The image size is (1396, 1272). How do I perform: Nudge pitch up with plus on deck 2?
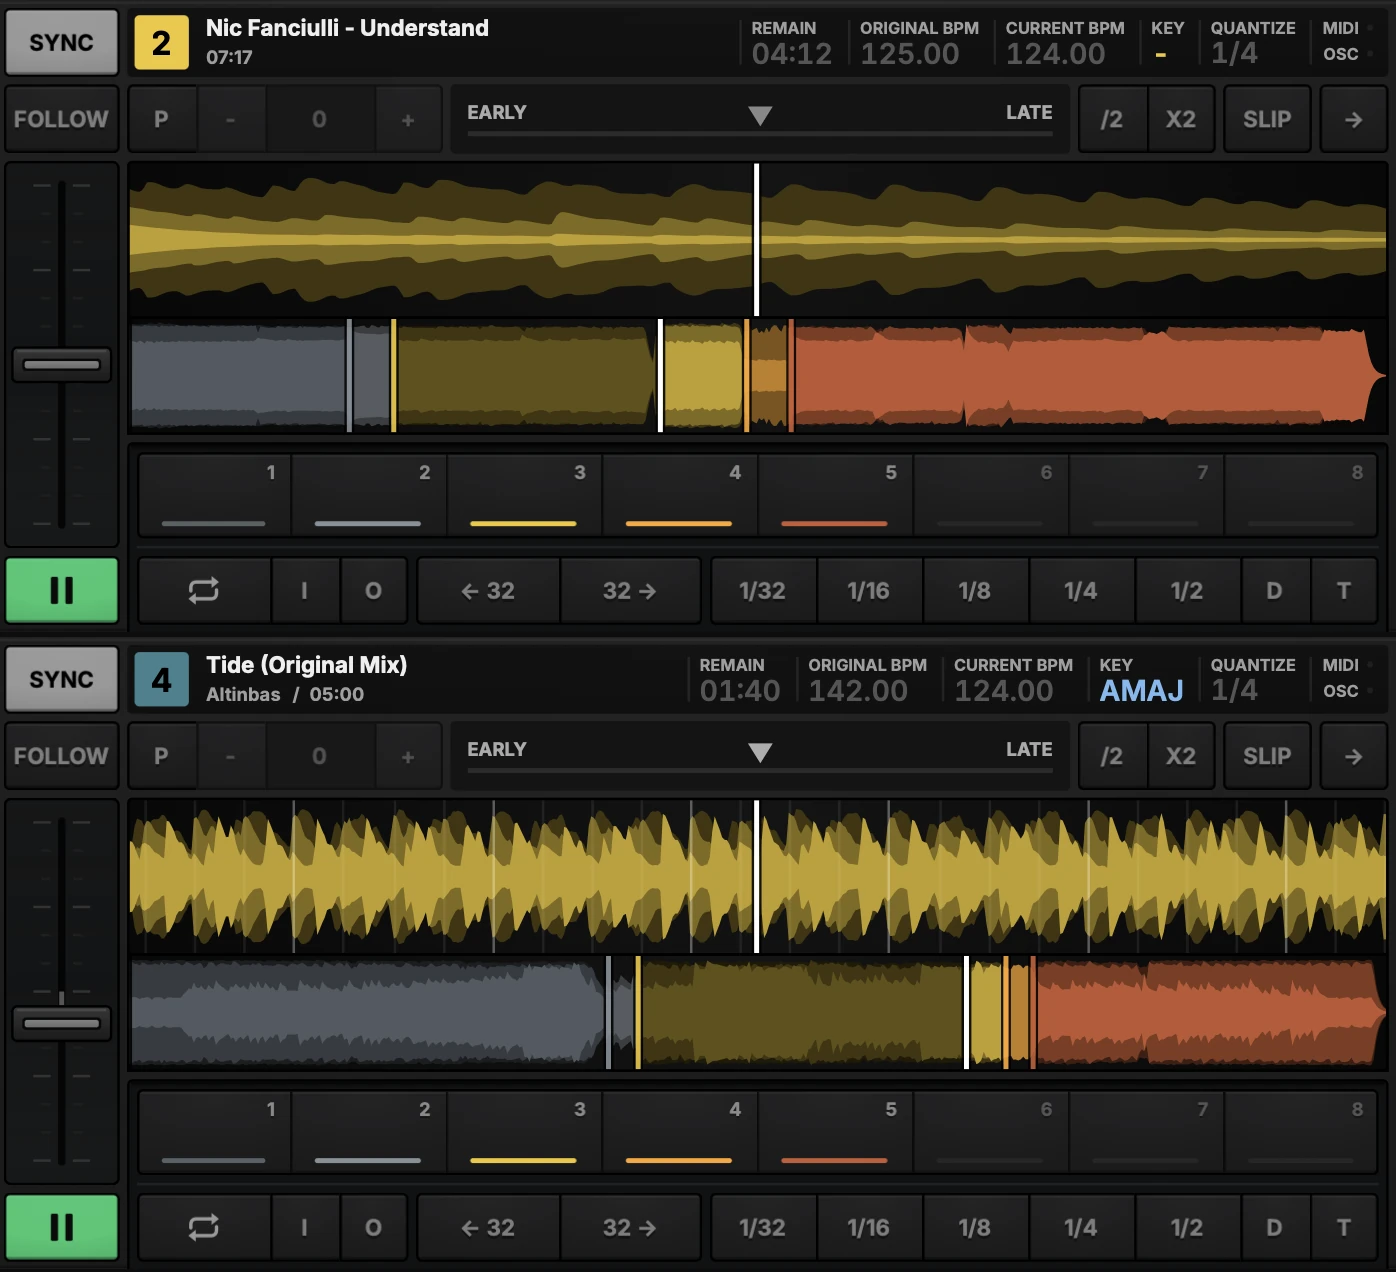click(x=408, y=119)
